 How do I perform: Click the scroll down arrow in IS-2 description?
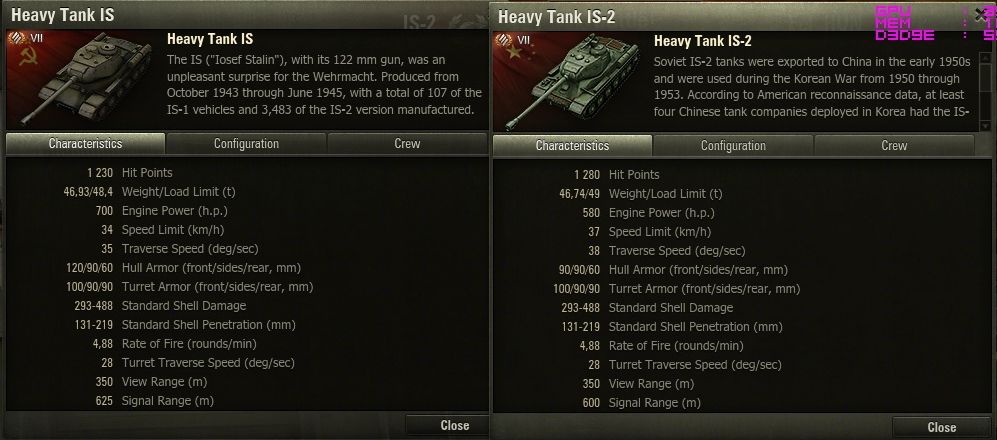986,126
